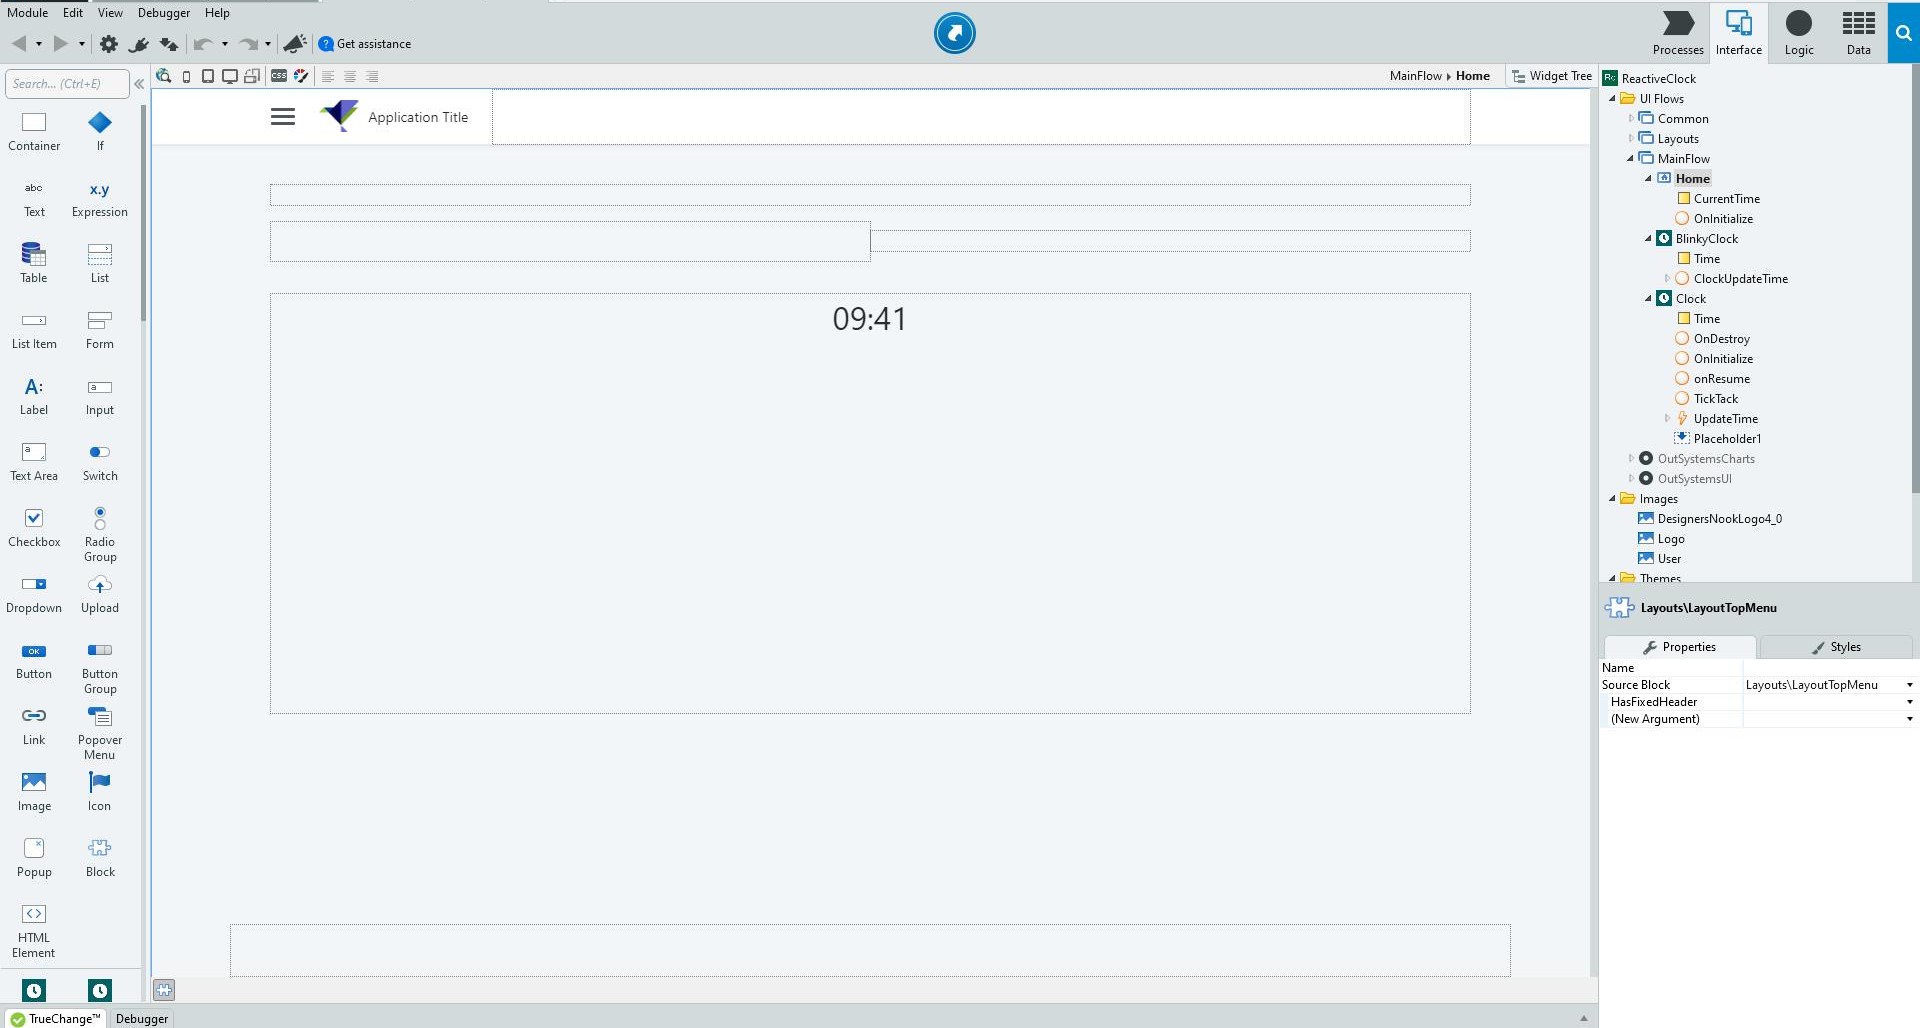Viewport: 1920px width, 1028px height.
Task: Click the toolbox search field
Action: pos(67,84)
